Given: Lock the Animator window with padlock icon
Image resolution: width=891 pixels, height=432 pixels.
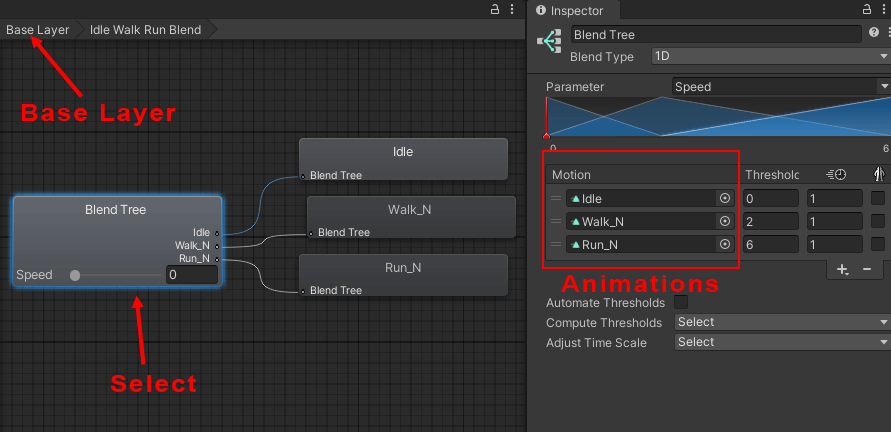Looking at the screenshot, I should [x=494, y=9].
